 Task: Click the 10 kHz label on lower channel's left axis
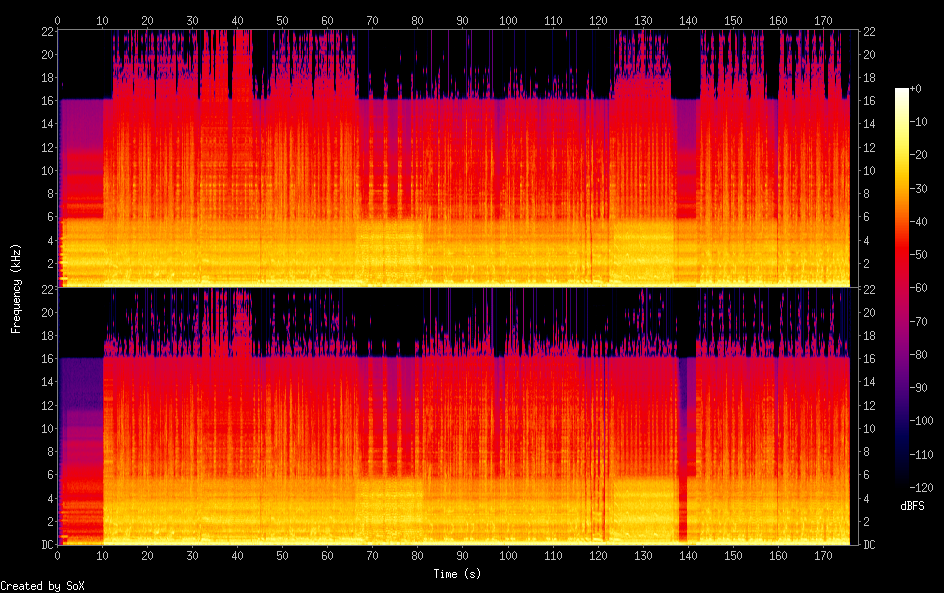click(46, 428)
